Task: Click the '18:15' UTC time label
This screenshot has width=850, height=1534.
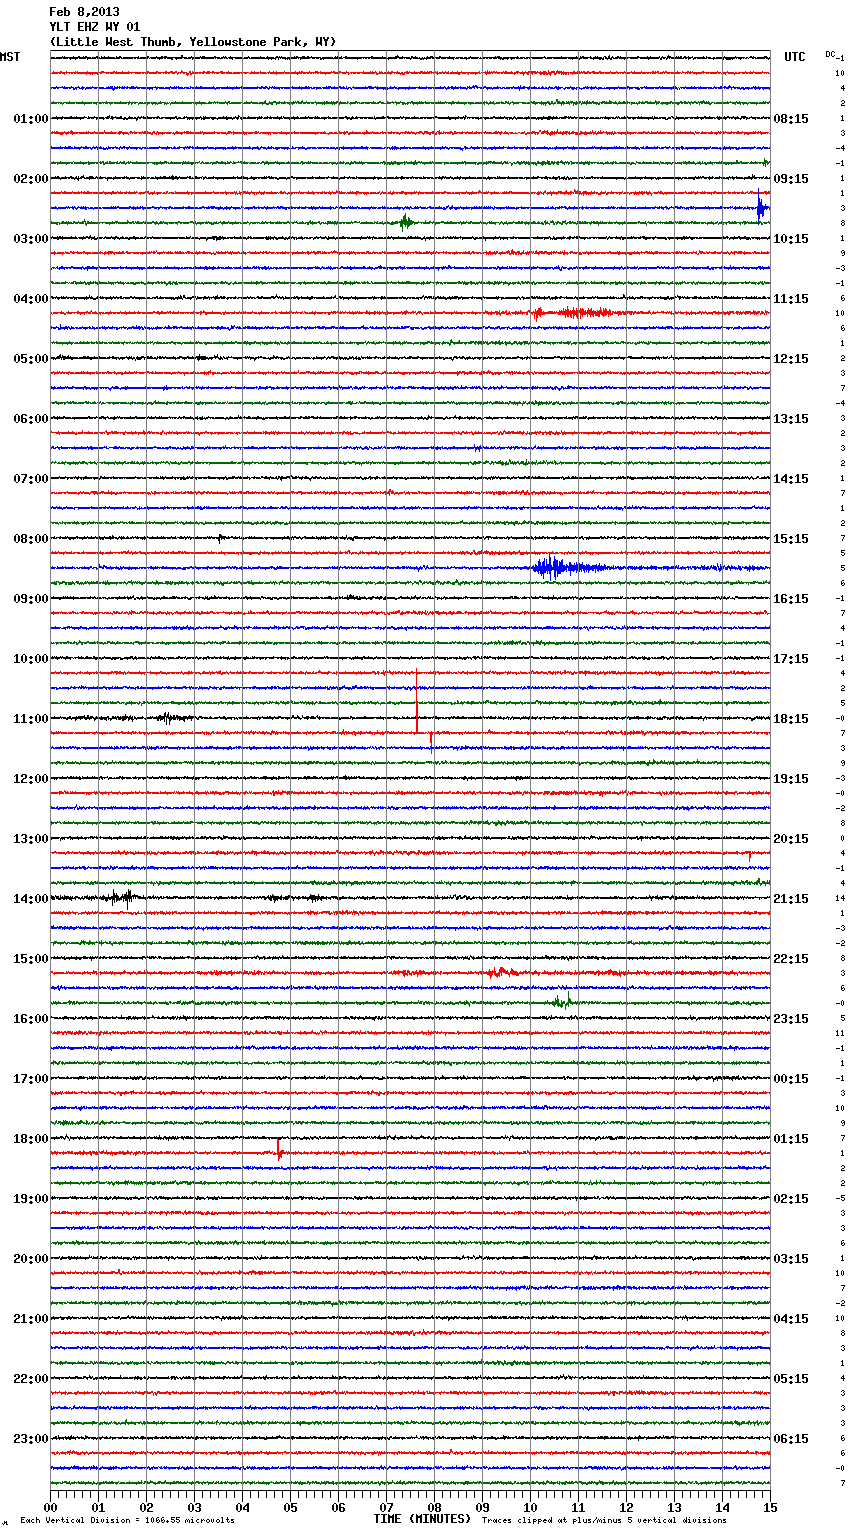Action: (x=791, y=719)
